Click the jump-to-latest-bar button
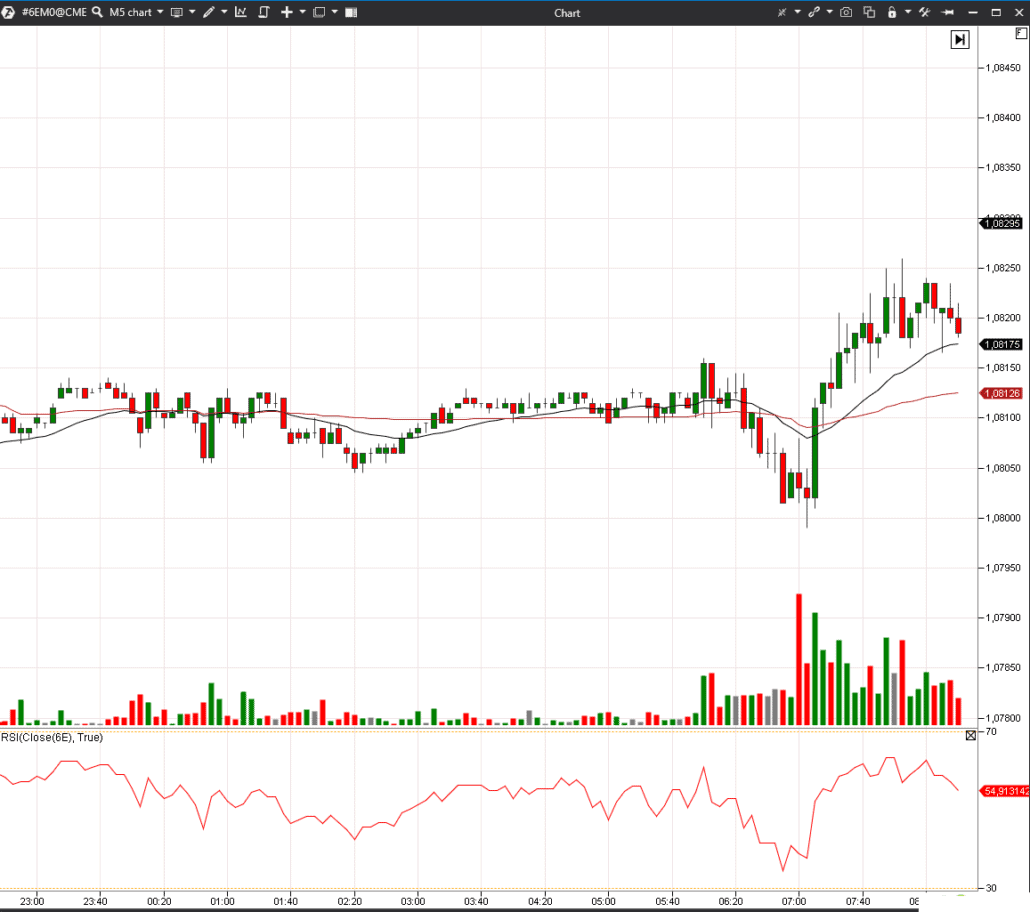The image size is (1030, 912). tap(960, 39)
